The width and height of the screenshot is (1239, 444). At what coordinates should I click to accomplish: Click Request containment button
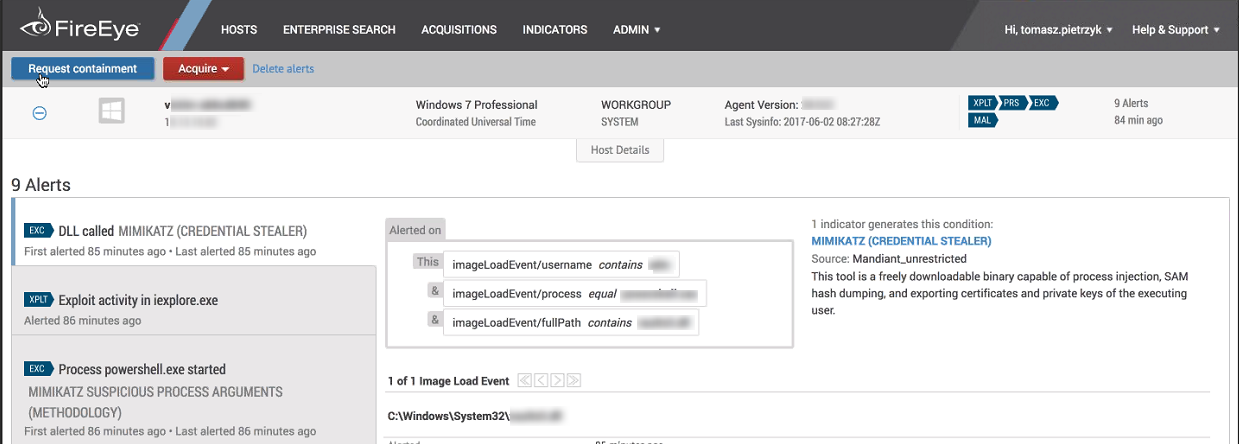coord(82,69)
